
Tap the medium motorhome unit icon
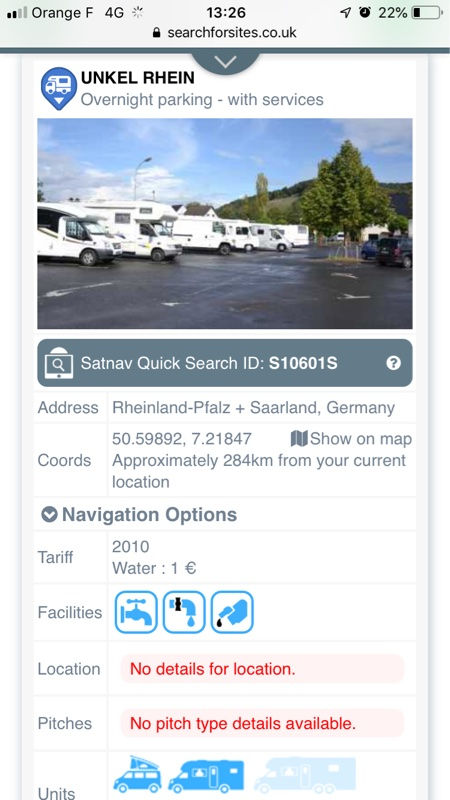point(206,776)
